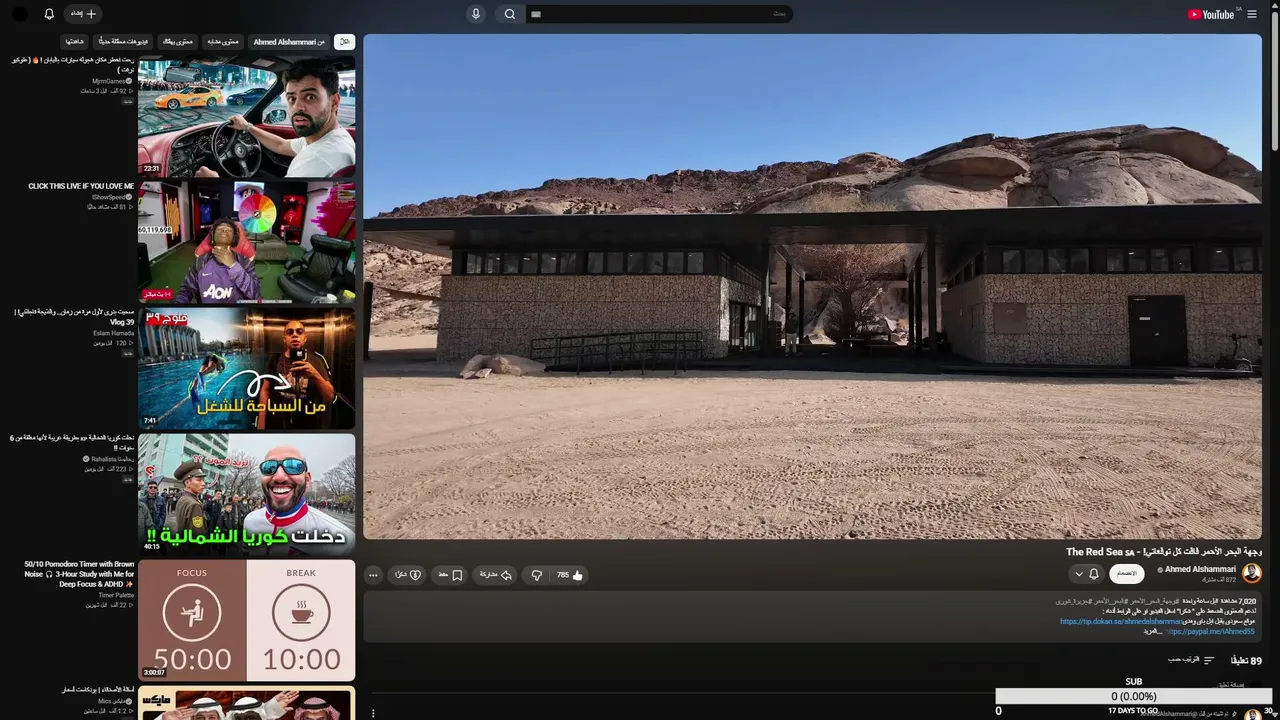Open Pomodoro Timer 50/10 video thumbnail
This screenshot has width=1280, height=720.
[x=246, y=620]
